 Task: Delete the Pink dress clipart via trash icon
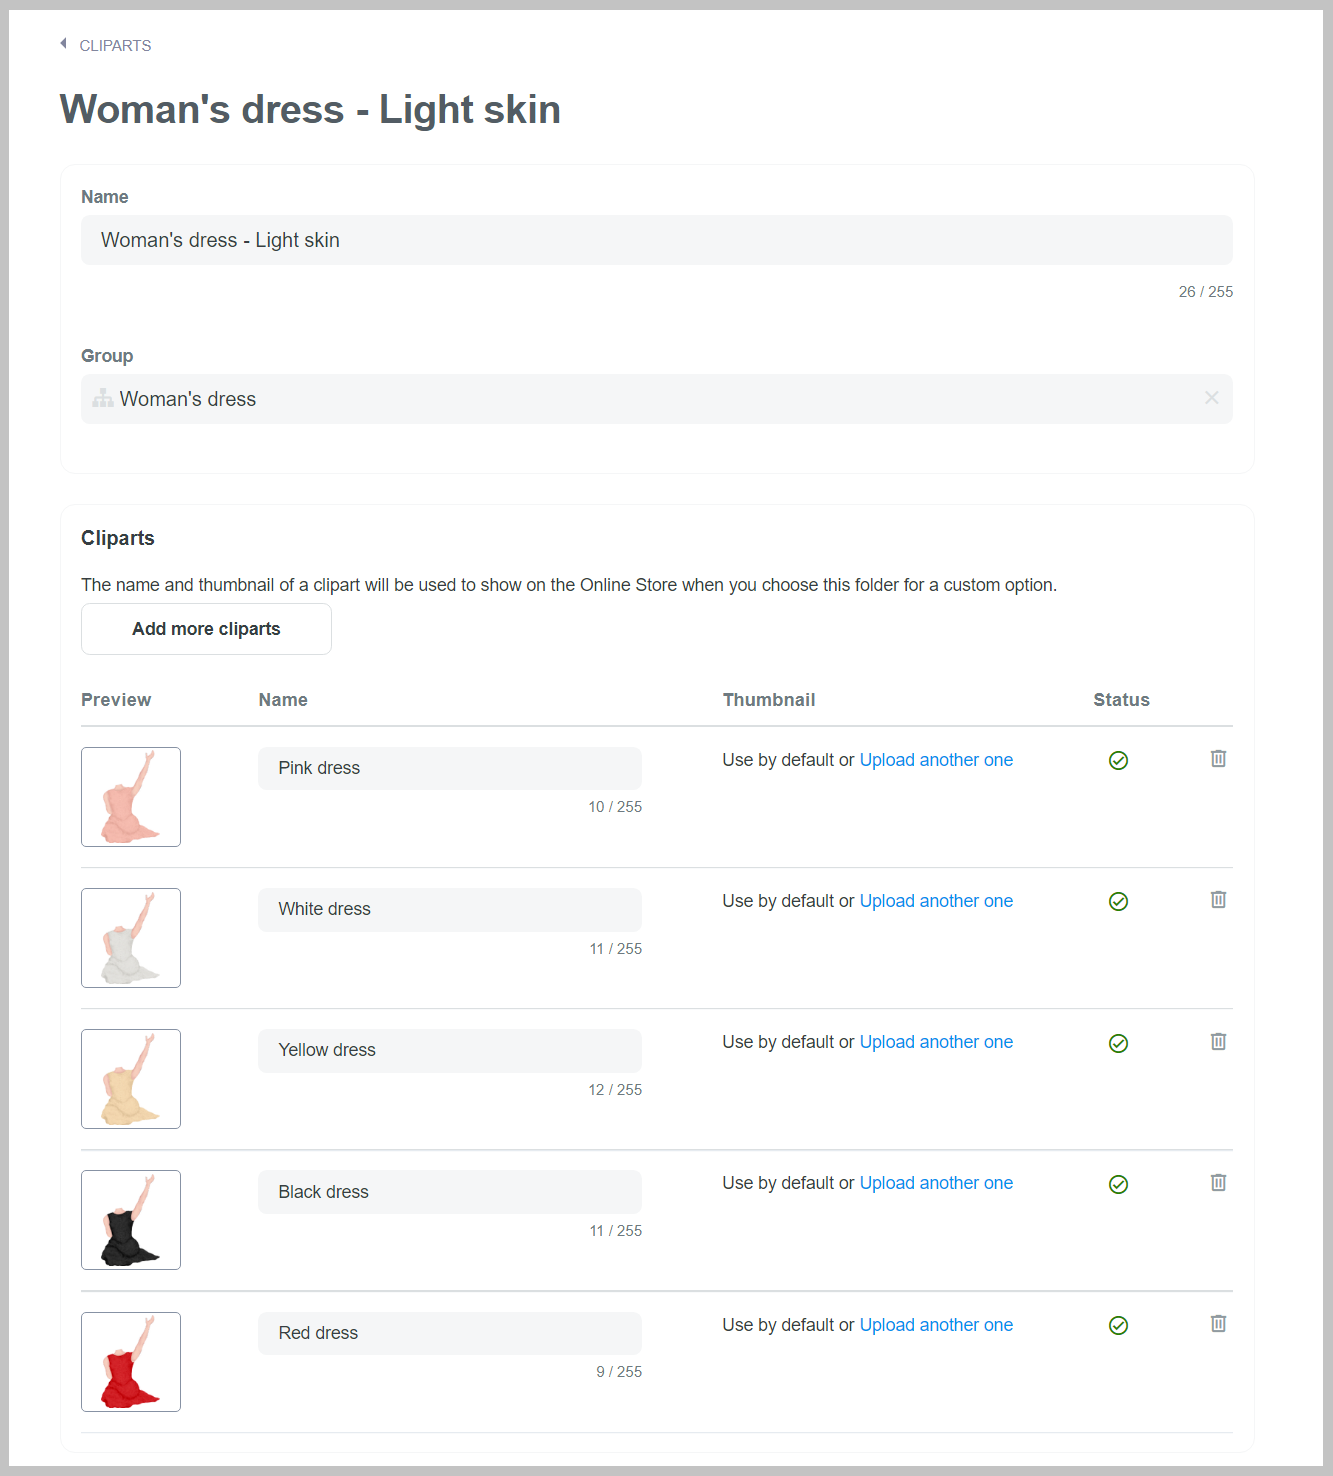1218,759
